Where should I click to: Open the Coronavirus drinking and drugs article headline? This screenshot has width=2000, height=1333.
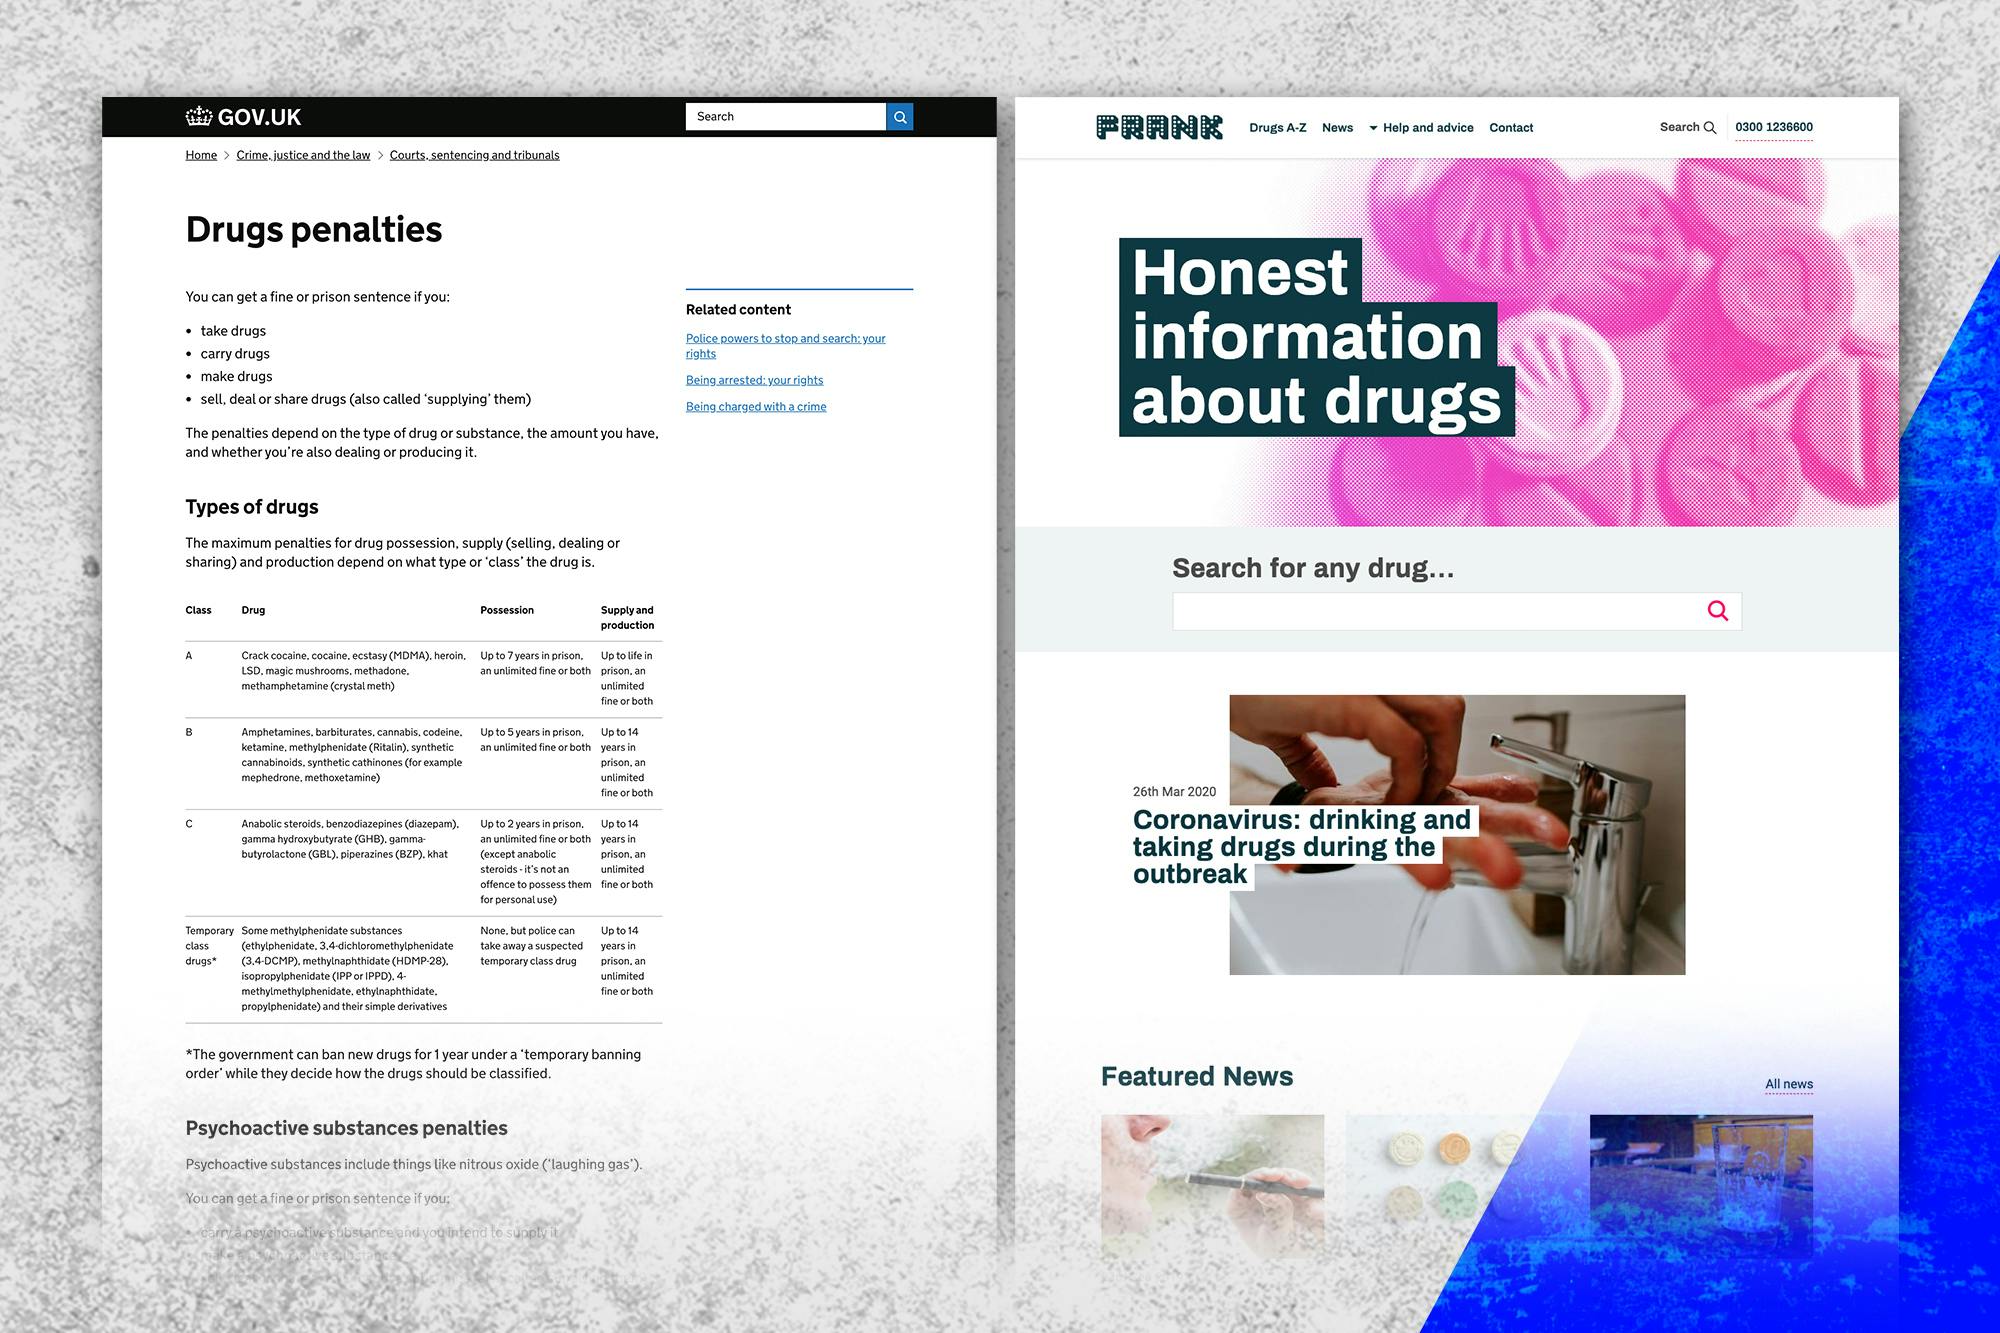[x=1301, y=847]
